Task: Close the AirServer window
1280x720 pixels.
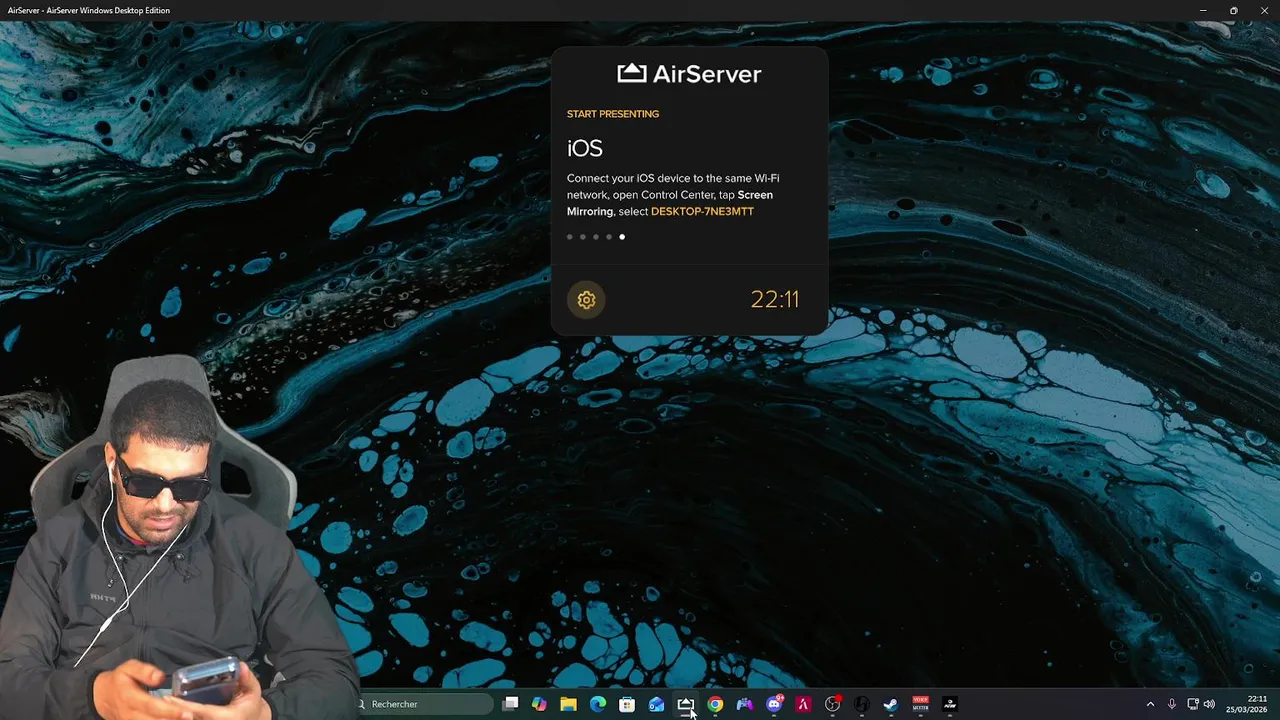Action: click(1264, 10)
